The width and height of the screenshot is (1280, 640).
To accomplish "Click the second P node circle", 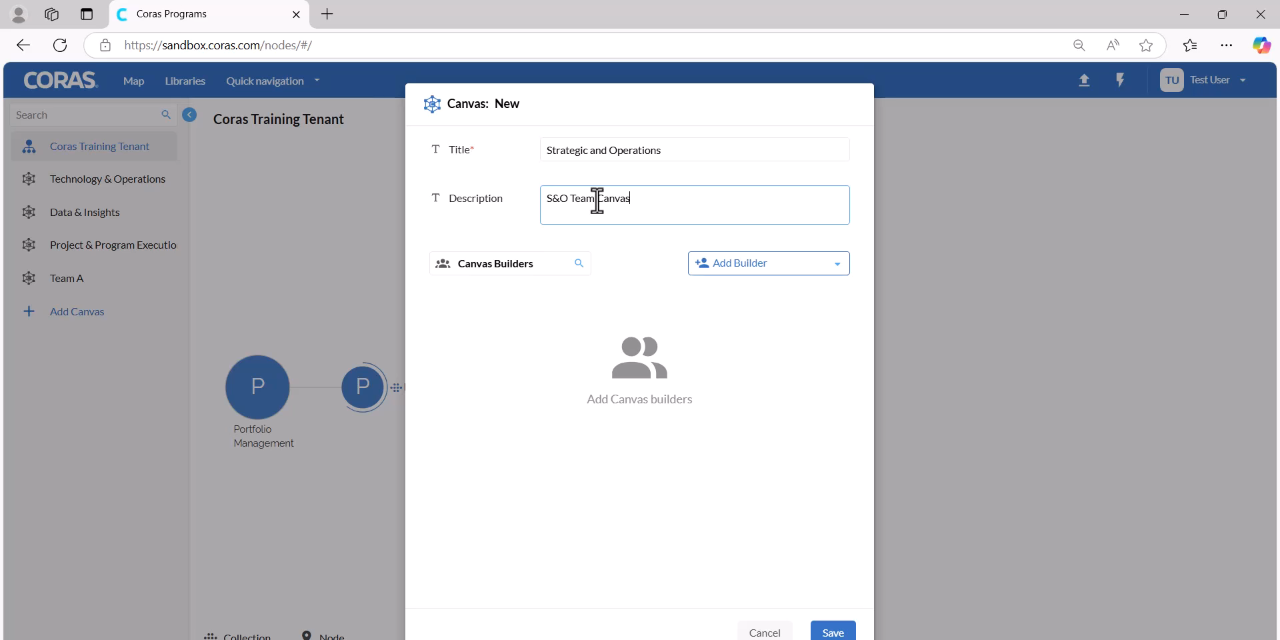I will coord(363,387).
